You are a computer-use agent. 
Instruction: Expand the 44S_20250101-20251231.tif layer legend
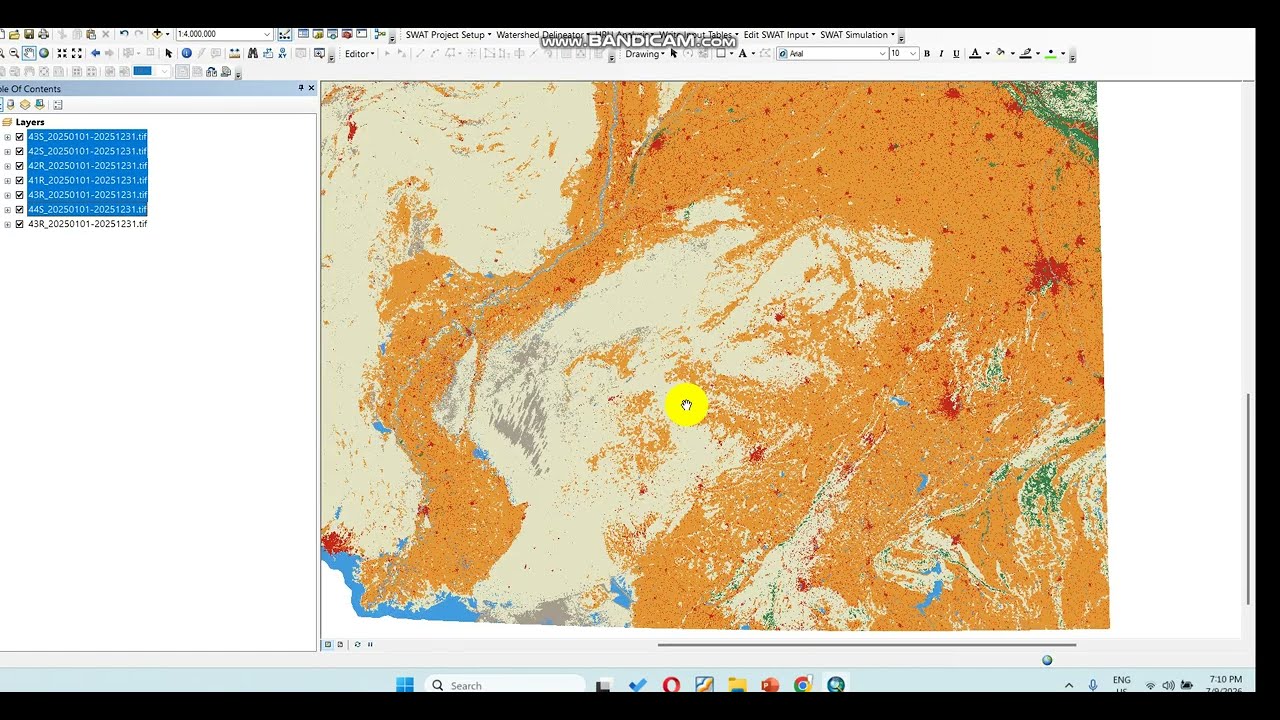tap(7, 209)
